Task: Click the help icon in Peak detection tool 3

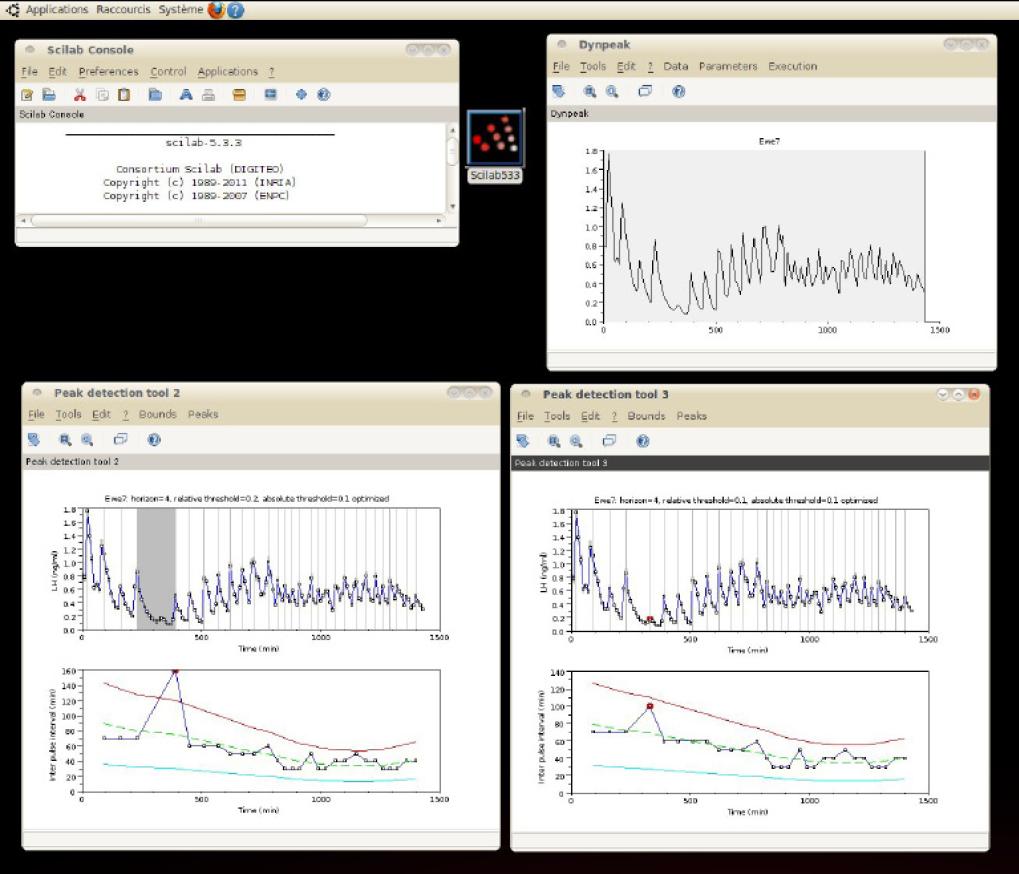Action: tap(643, 442)
